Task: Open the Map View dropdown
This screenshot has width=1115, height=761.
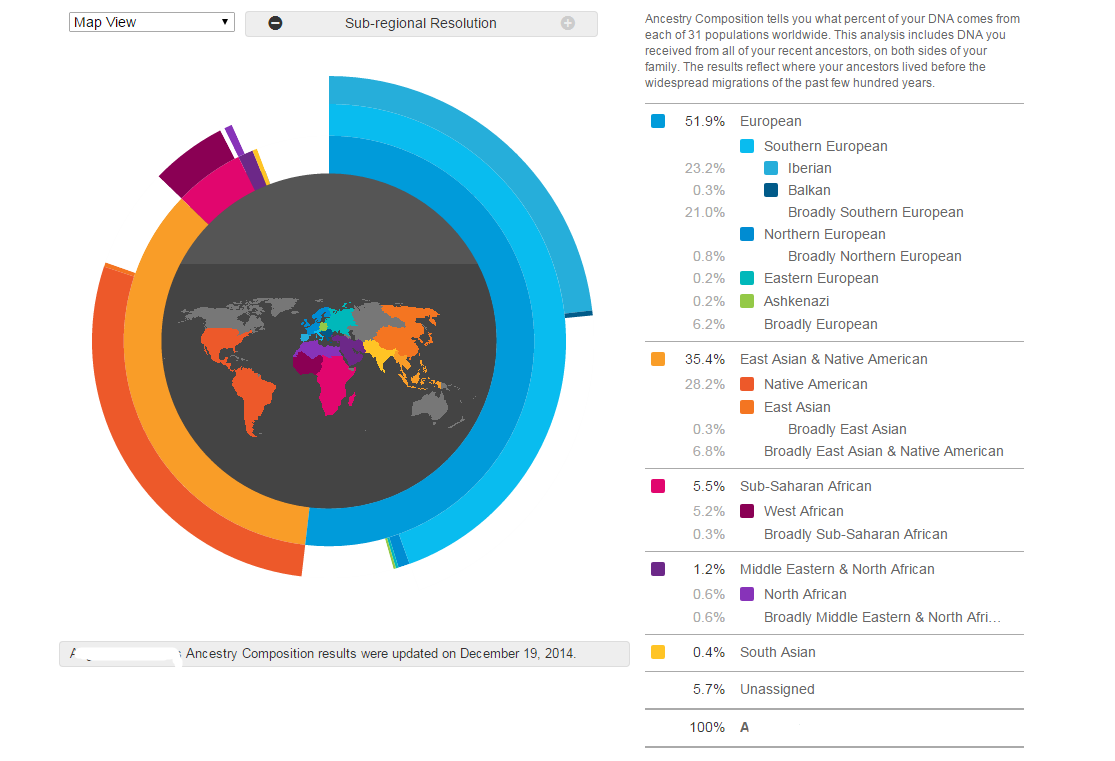Action: coord(151,22)
